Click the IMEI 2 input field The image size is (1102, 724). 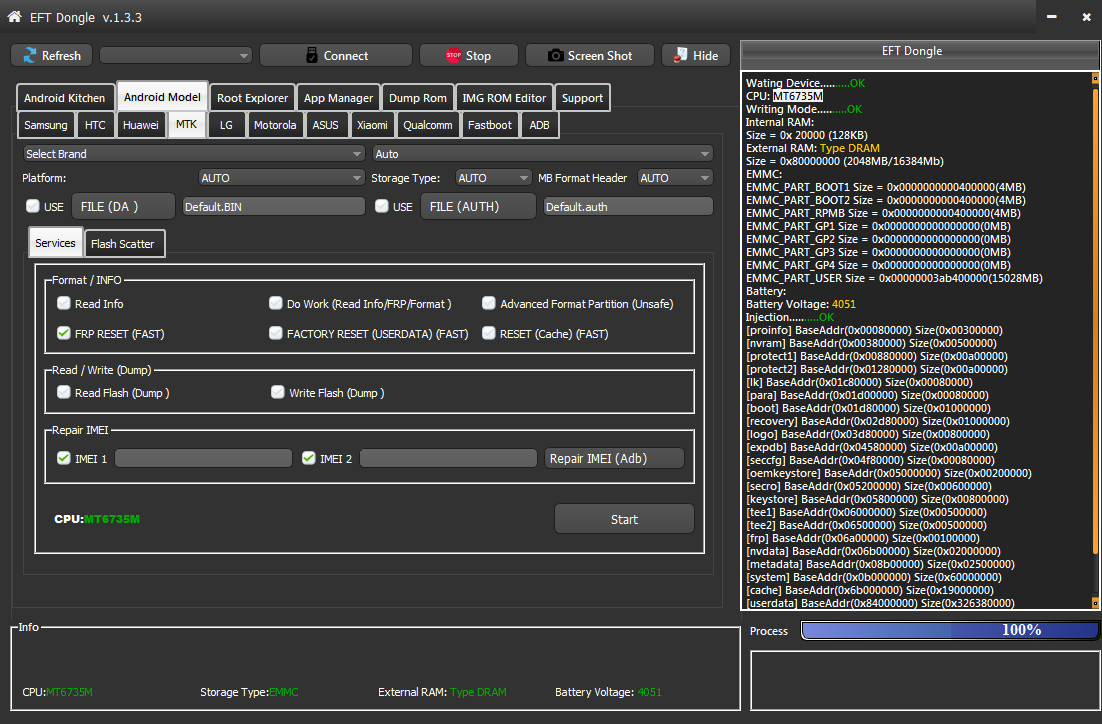click(448, 458)
